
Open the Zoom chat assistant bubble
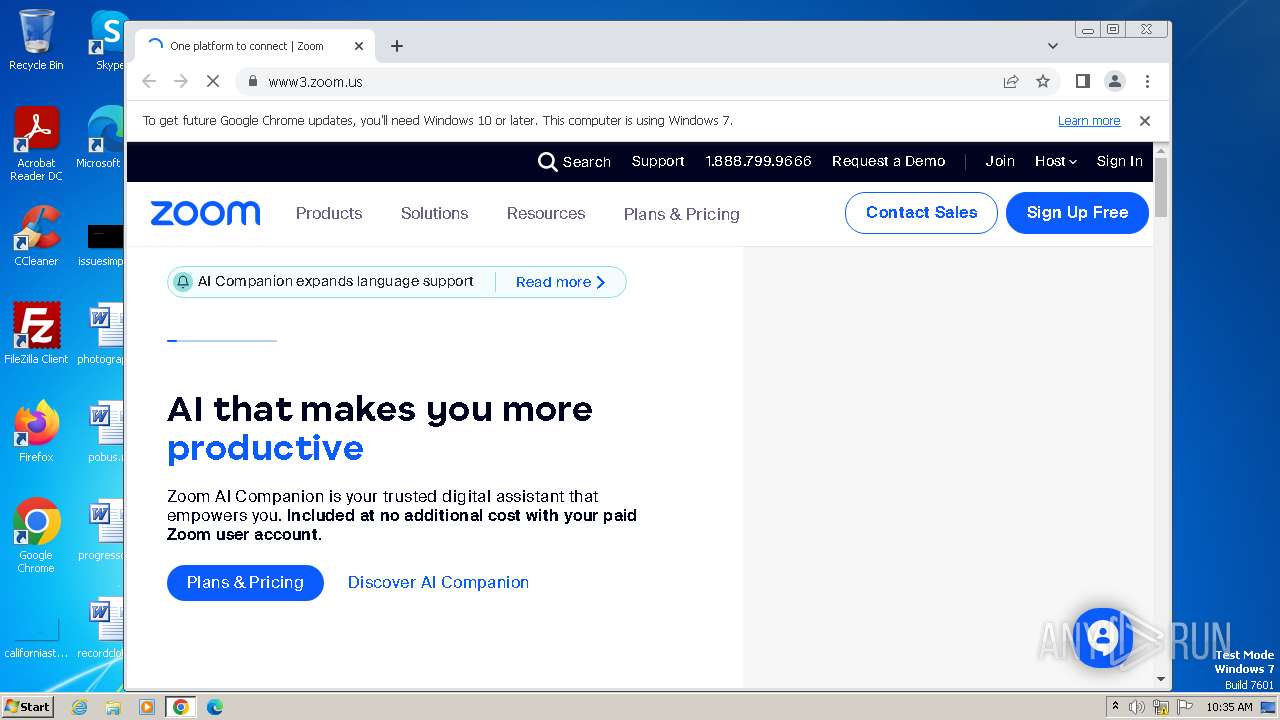1102,637
